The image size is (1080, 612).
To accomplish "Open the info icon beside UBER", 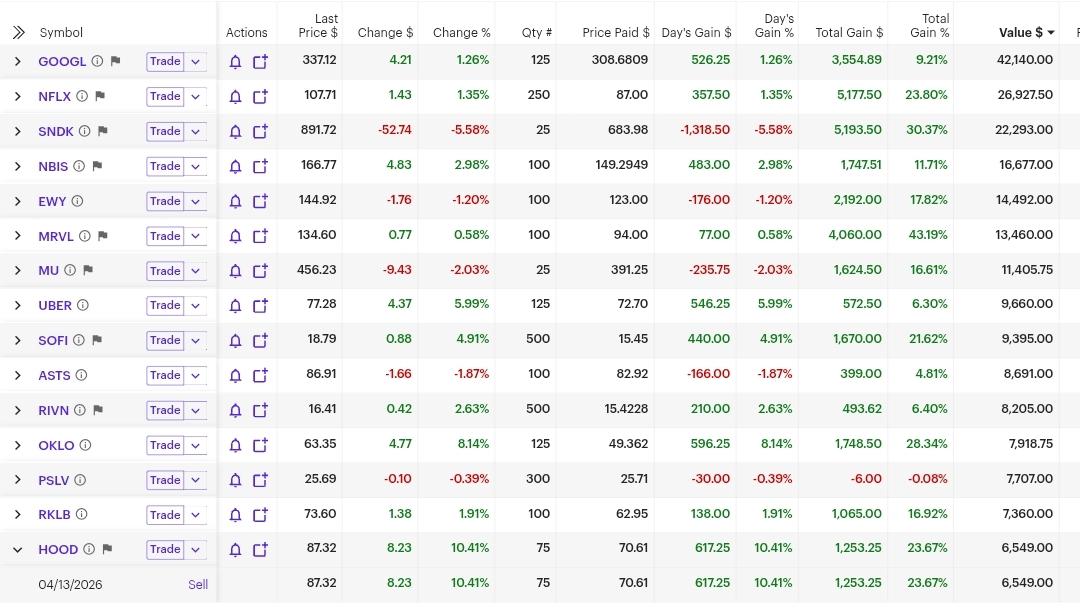I will (83, 306).
